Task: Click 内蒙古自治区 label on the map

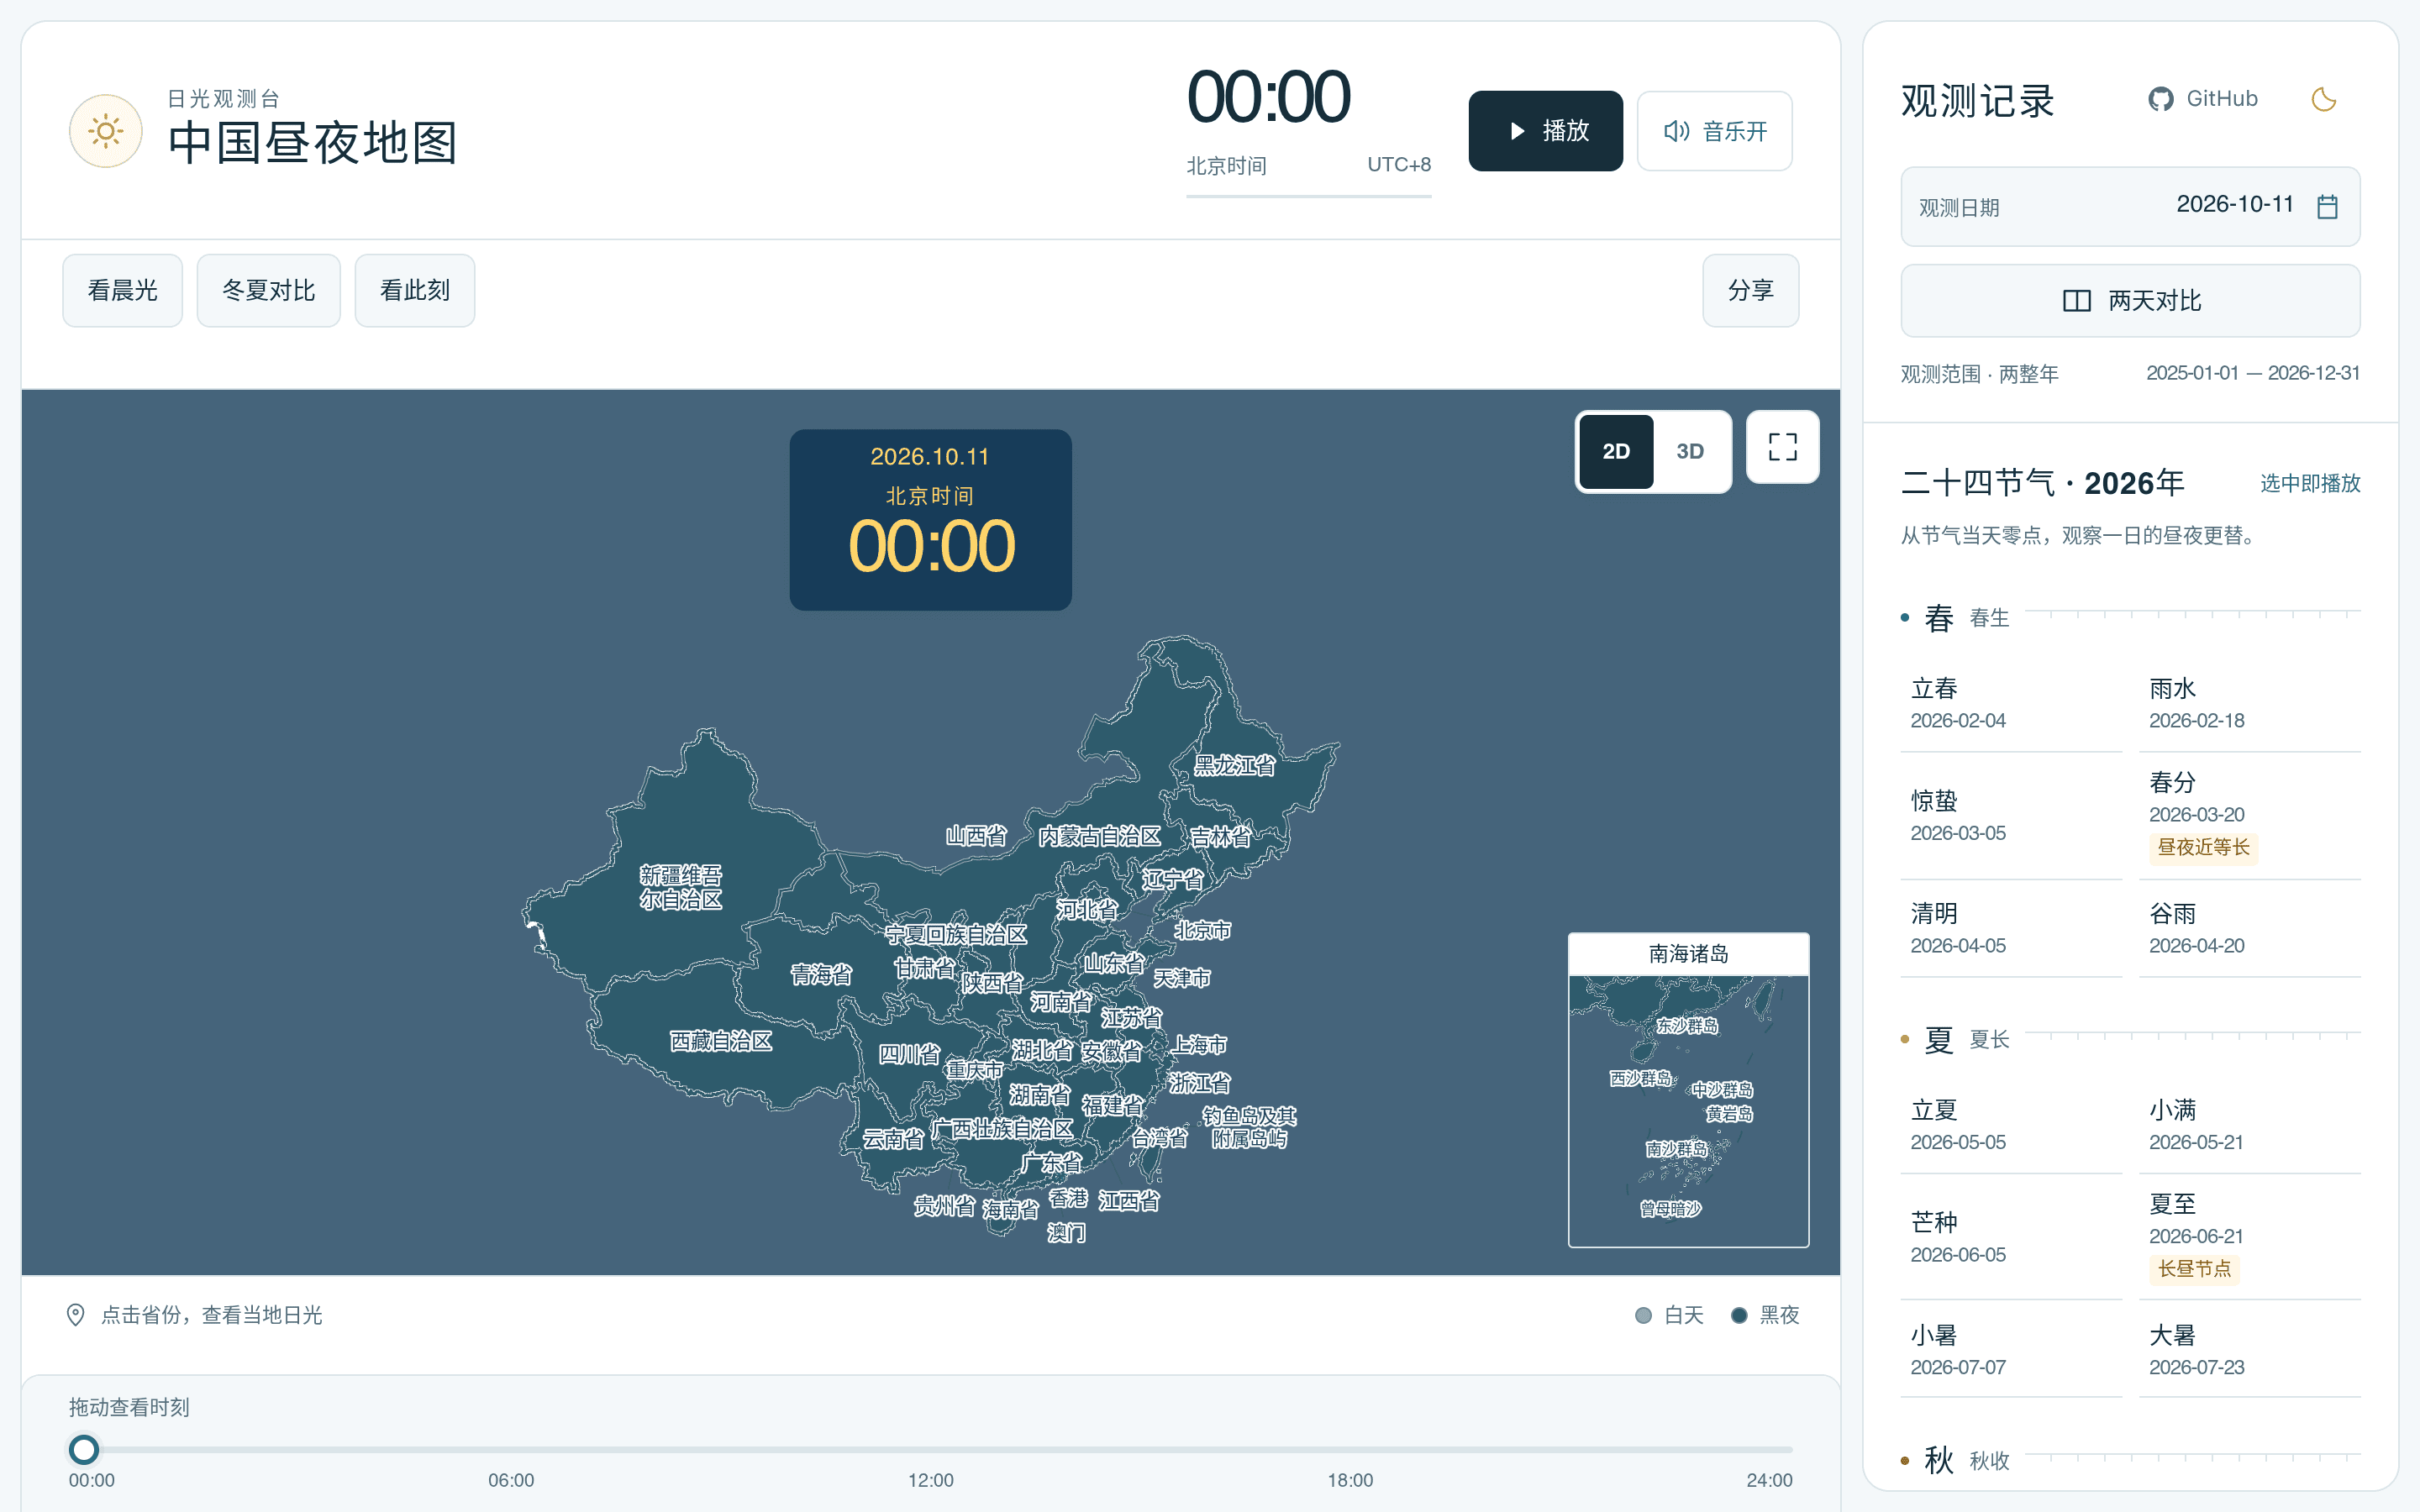Action: tap(1100, 836)
